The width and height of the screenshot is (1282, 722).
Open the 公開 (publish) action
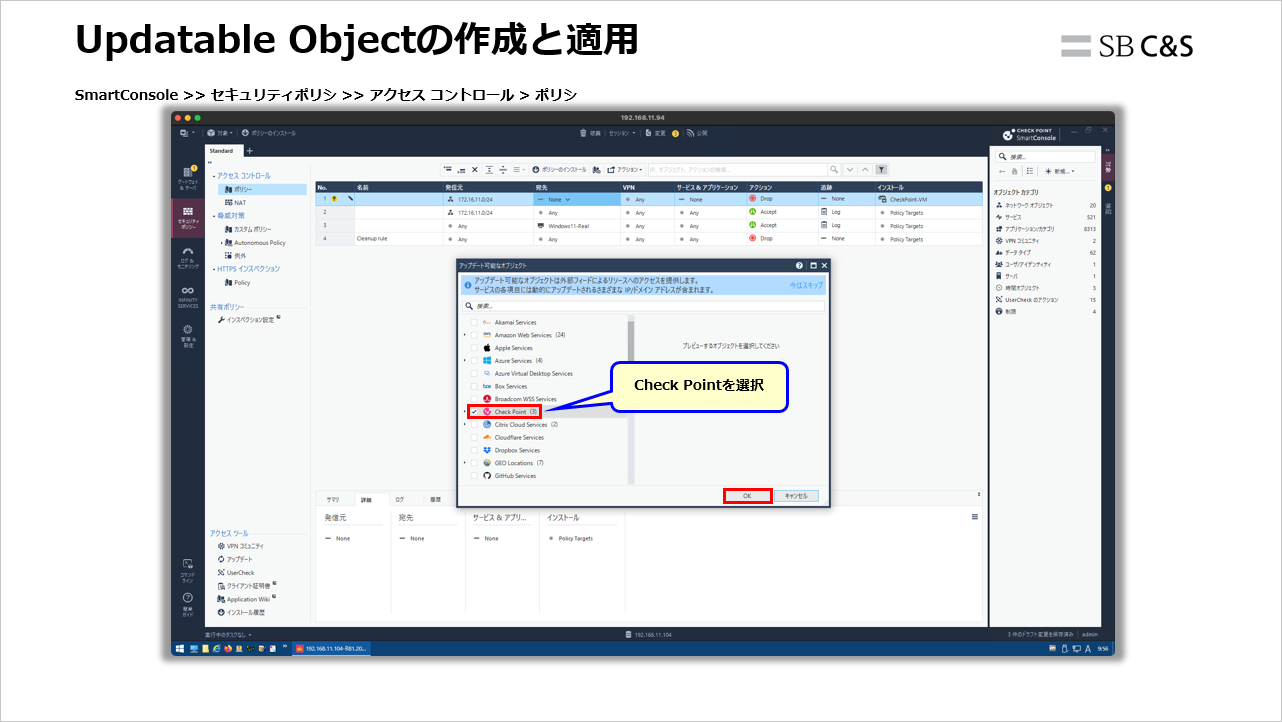(700, 131)
